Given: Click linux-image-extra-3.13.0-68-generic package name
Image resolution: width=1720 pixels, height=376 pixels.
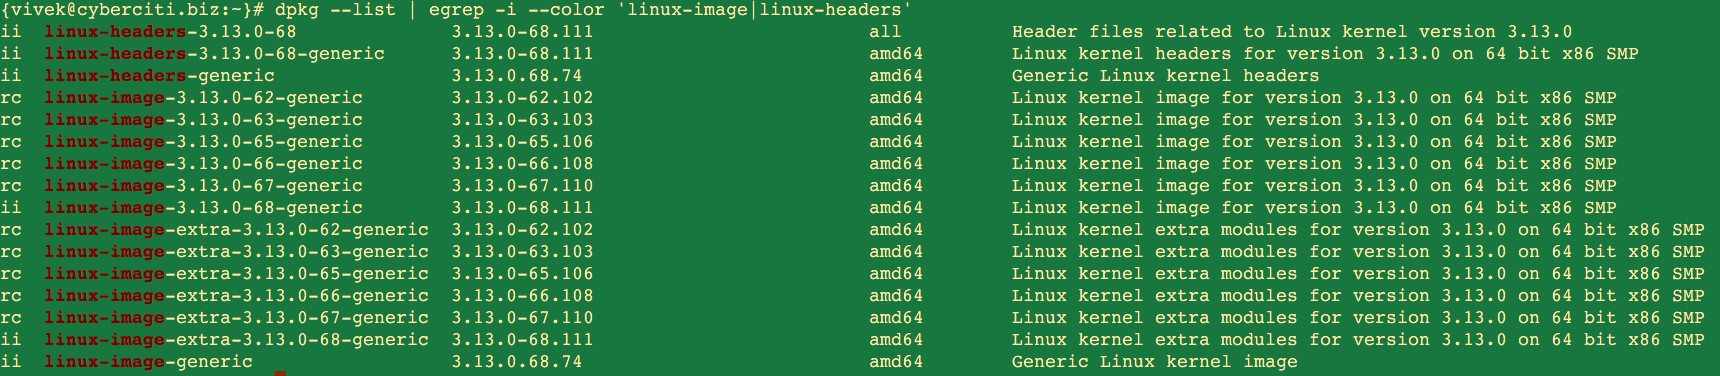Looking at the screenshot, I should [x=236, y=340].
